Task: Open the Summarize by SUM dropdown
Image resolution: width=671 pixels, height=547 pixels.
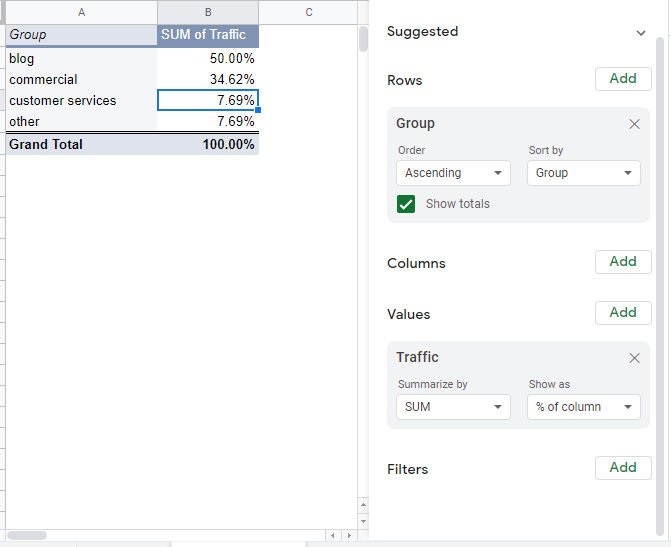Action: tap(453, 407)
